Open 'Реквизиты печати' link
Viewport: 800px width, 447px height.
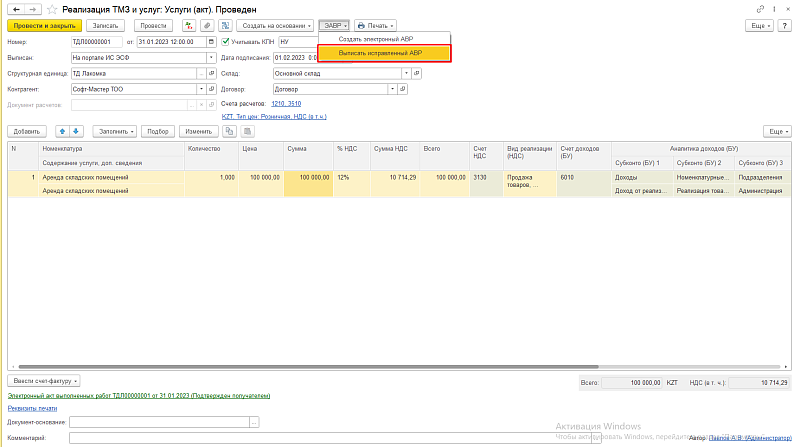32,408
